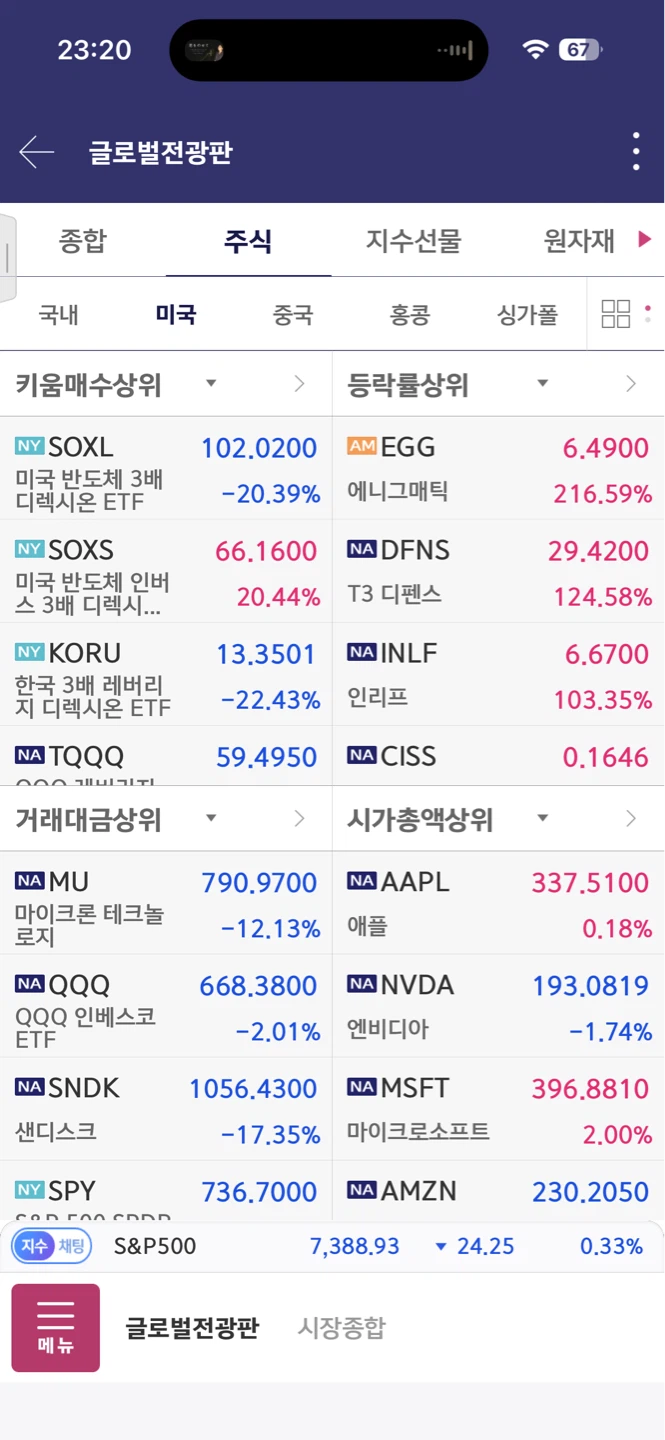
Task: Open the 시장종합 link
Action: 341,1328
